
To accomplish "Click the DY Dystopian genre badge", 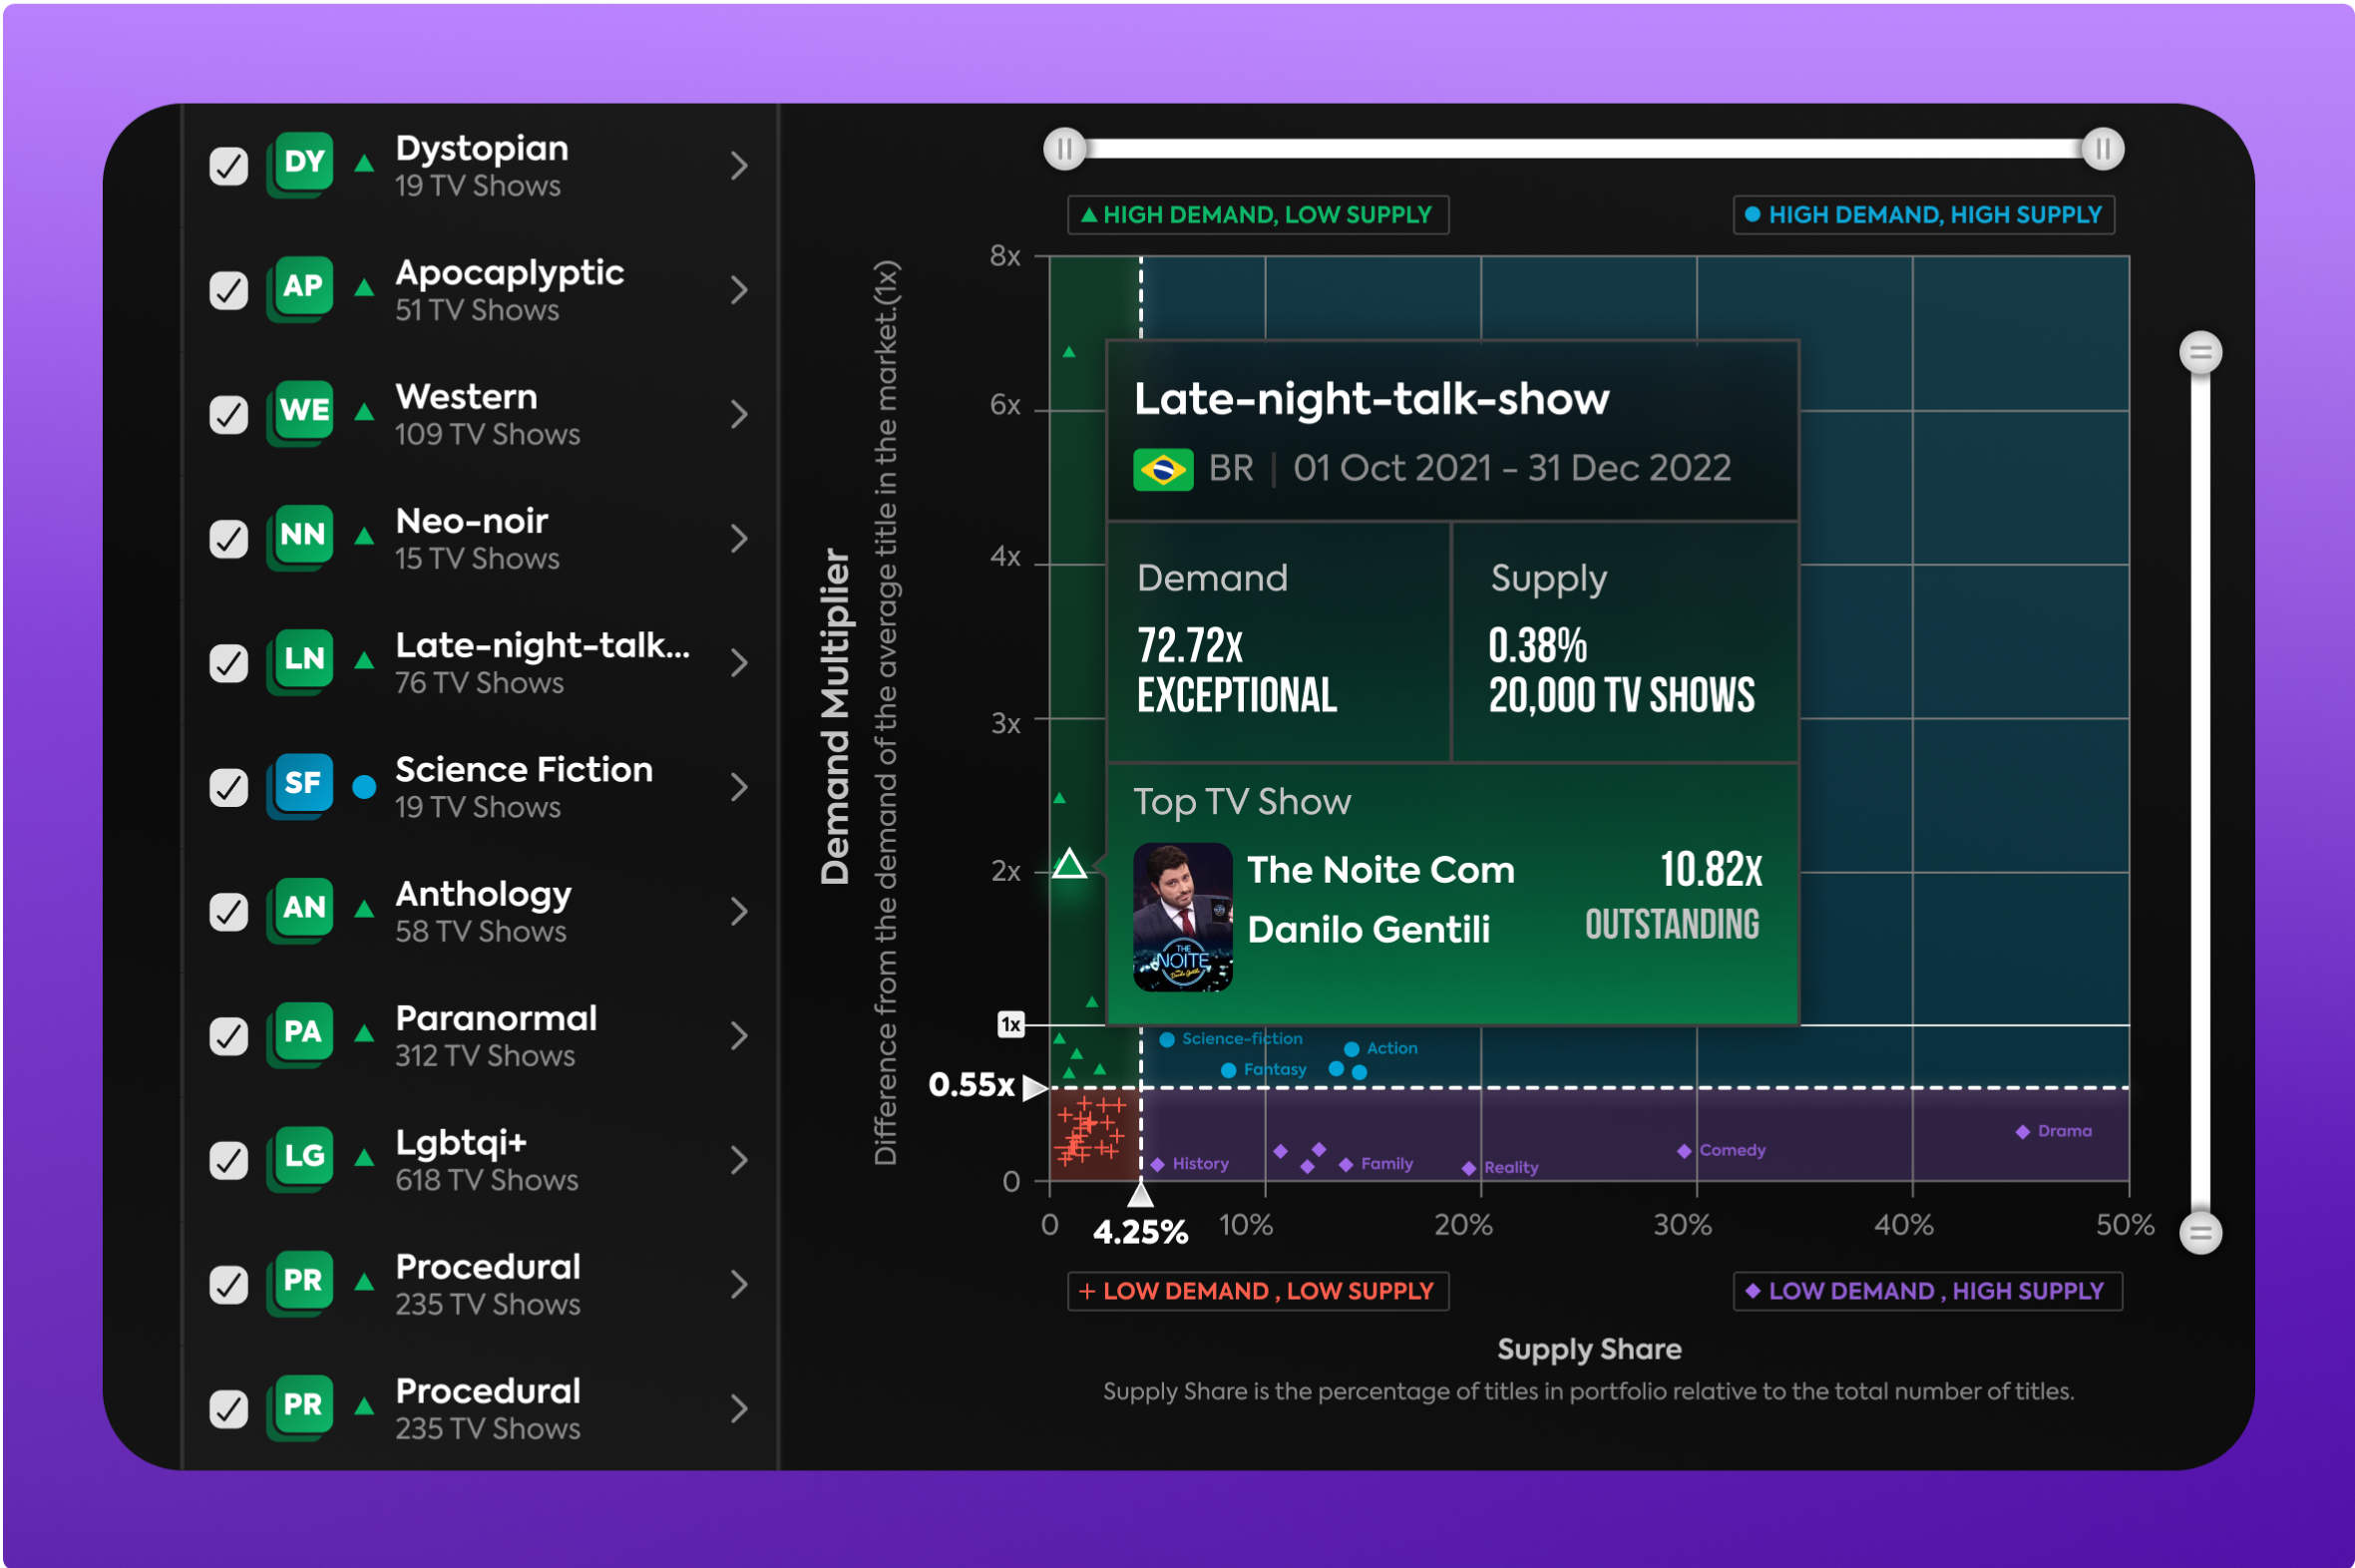I will pos(302,163).
